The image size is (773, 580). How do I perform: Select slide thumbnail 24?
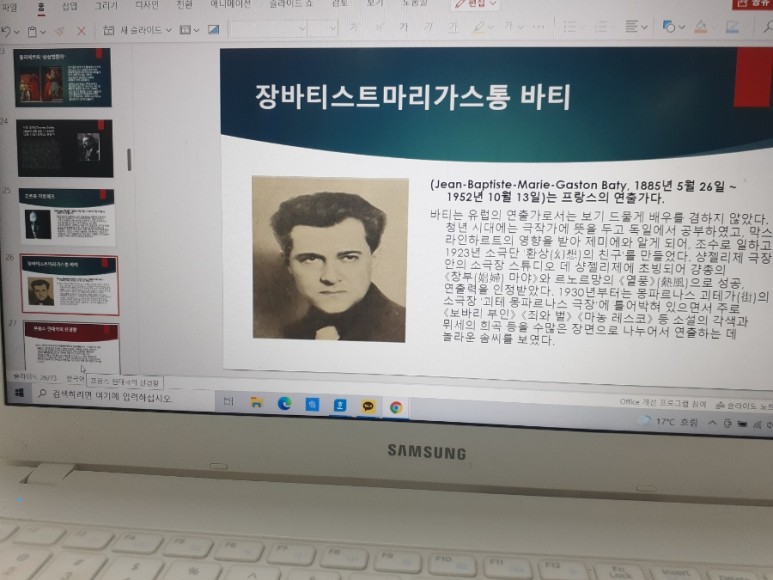click(65, 148)
